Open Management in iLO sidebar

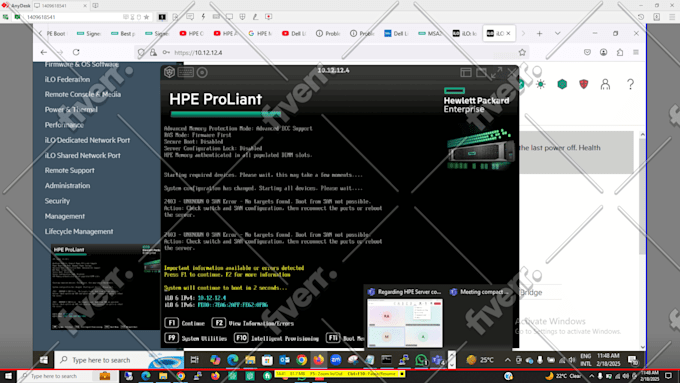click(65, 216)
